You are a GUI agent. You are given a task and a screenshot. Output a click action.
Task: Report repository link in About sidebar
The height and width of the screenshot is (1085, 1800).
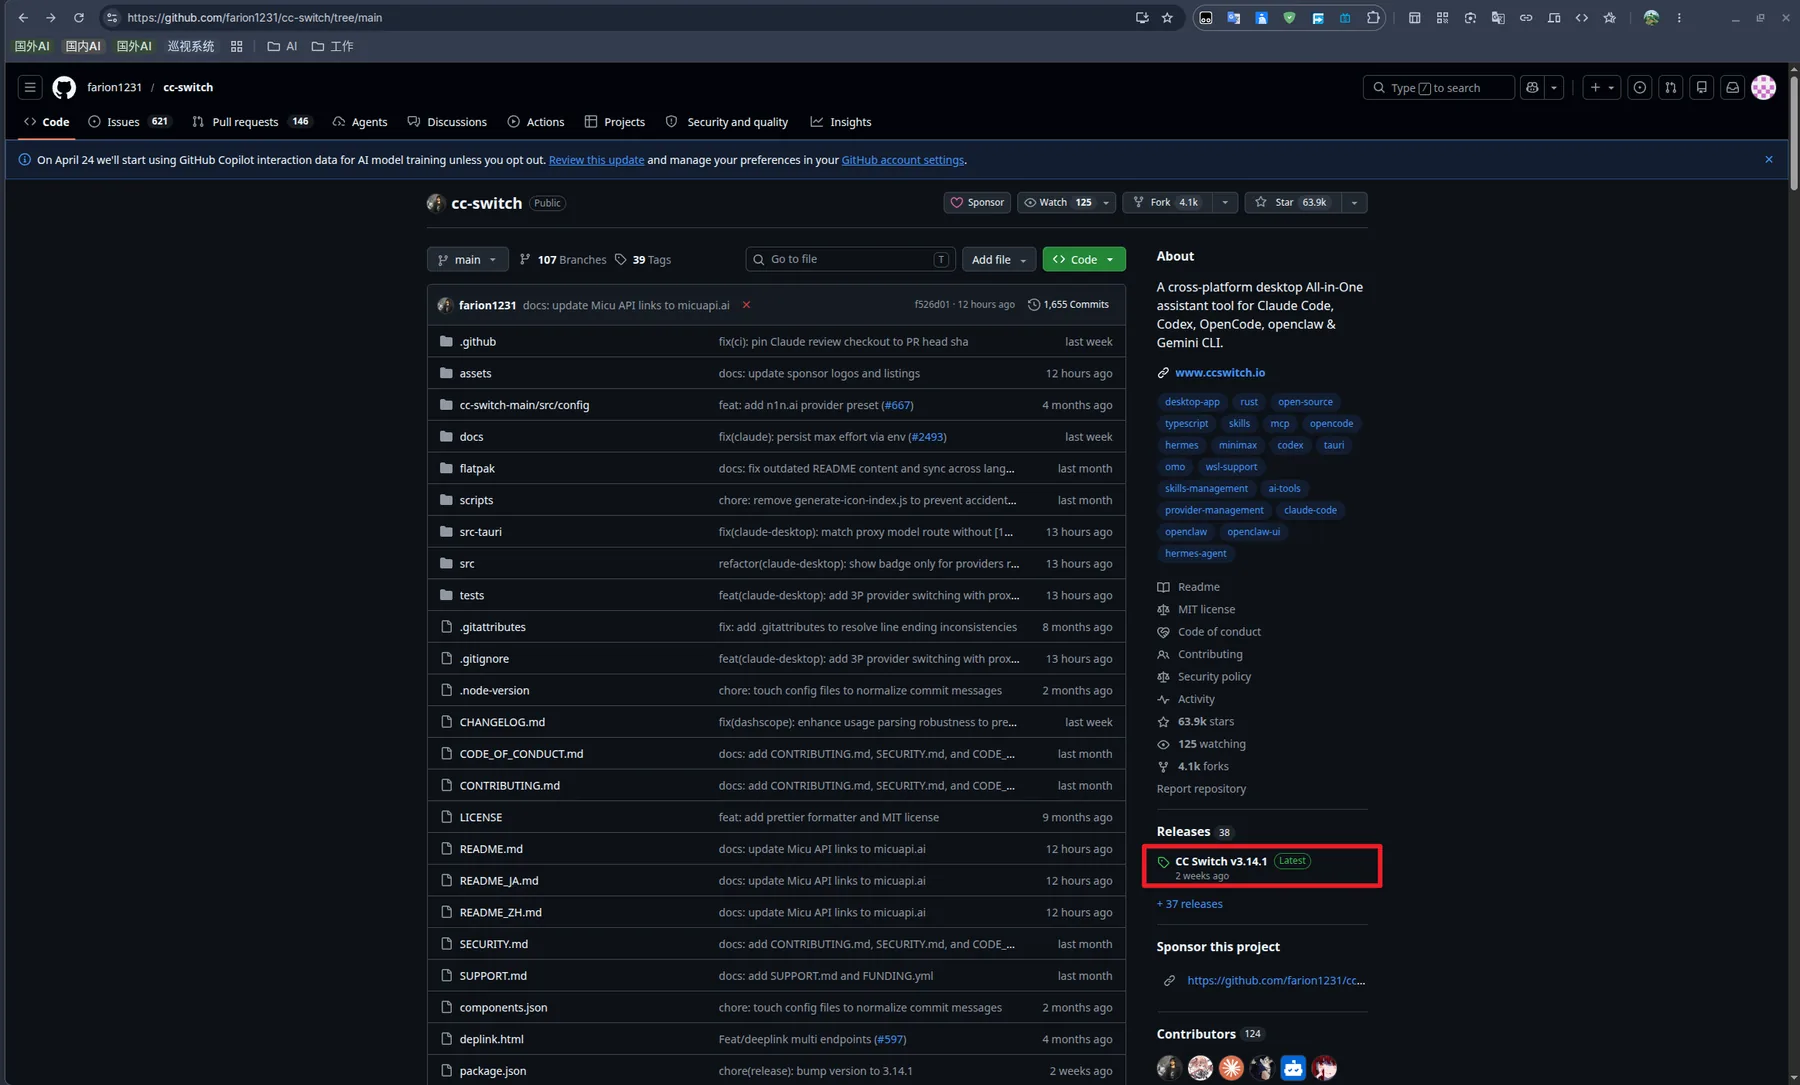1201,790
